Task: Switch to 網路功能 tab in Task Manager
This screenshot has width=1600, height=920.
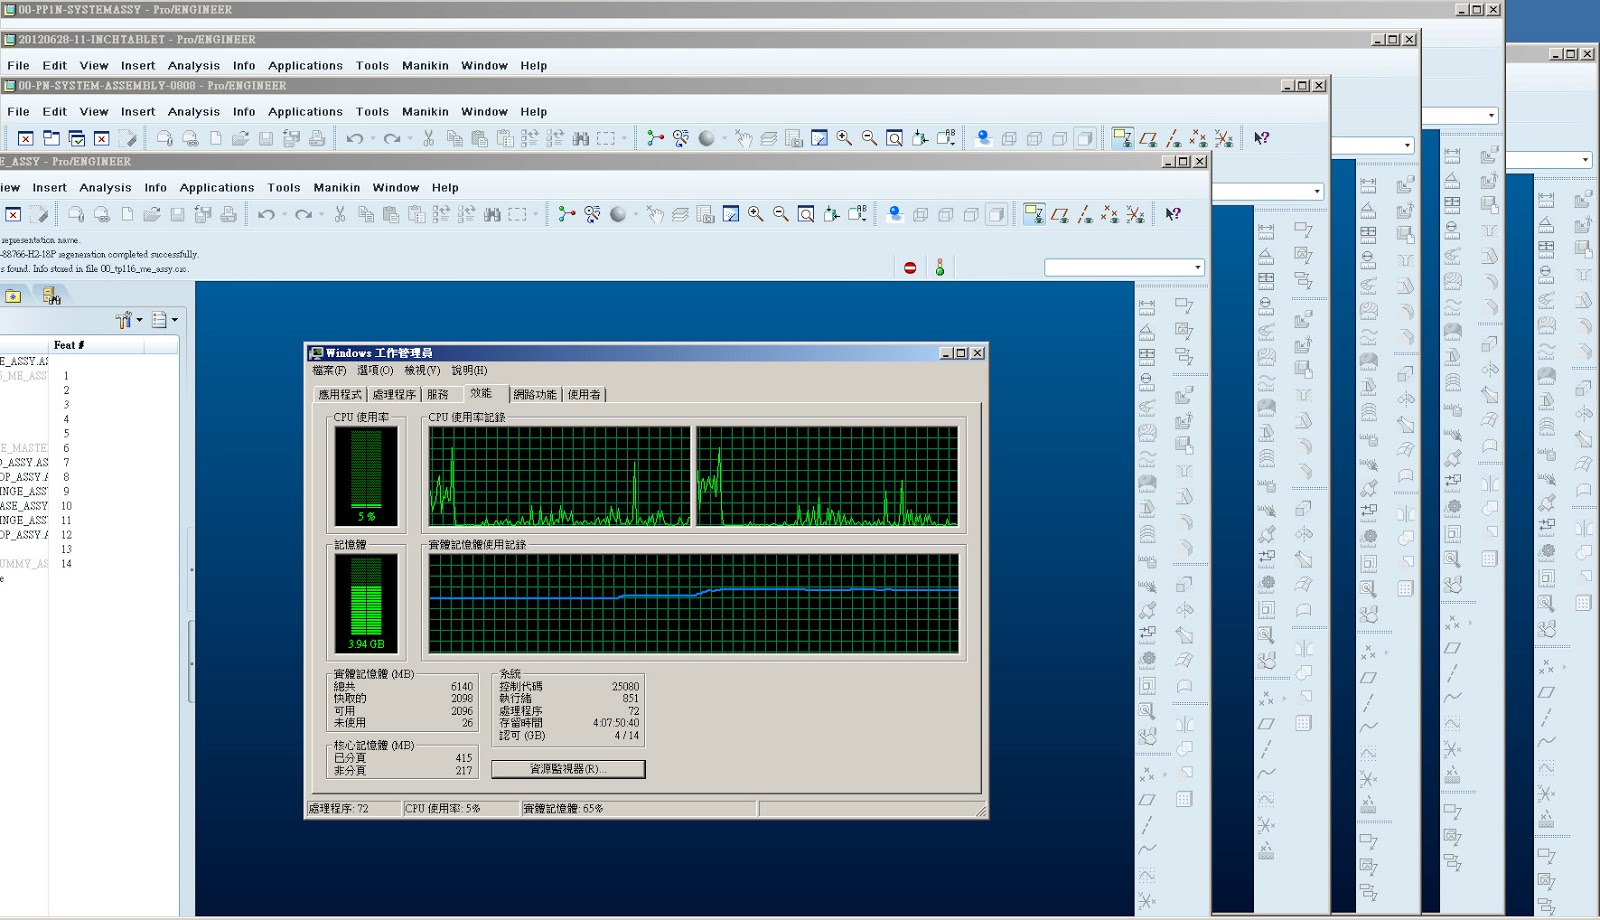Action: point(534,395)
